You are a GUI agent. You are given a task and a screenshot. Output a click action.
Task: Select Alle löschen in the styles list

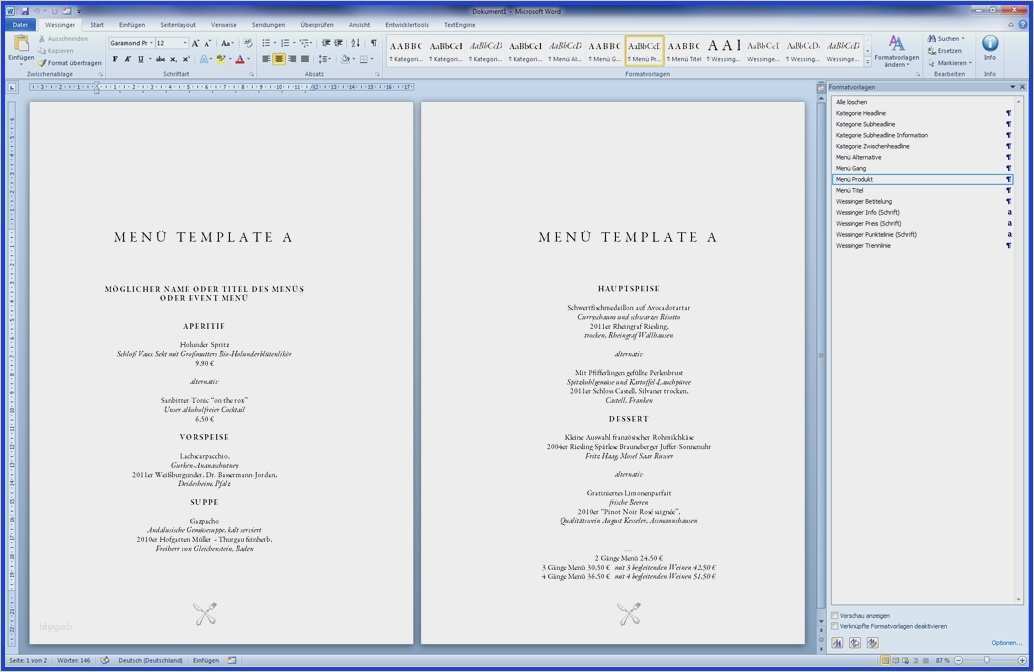tap(852, 102)
